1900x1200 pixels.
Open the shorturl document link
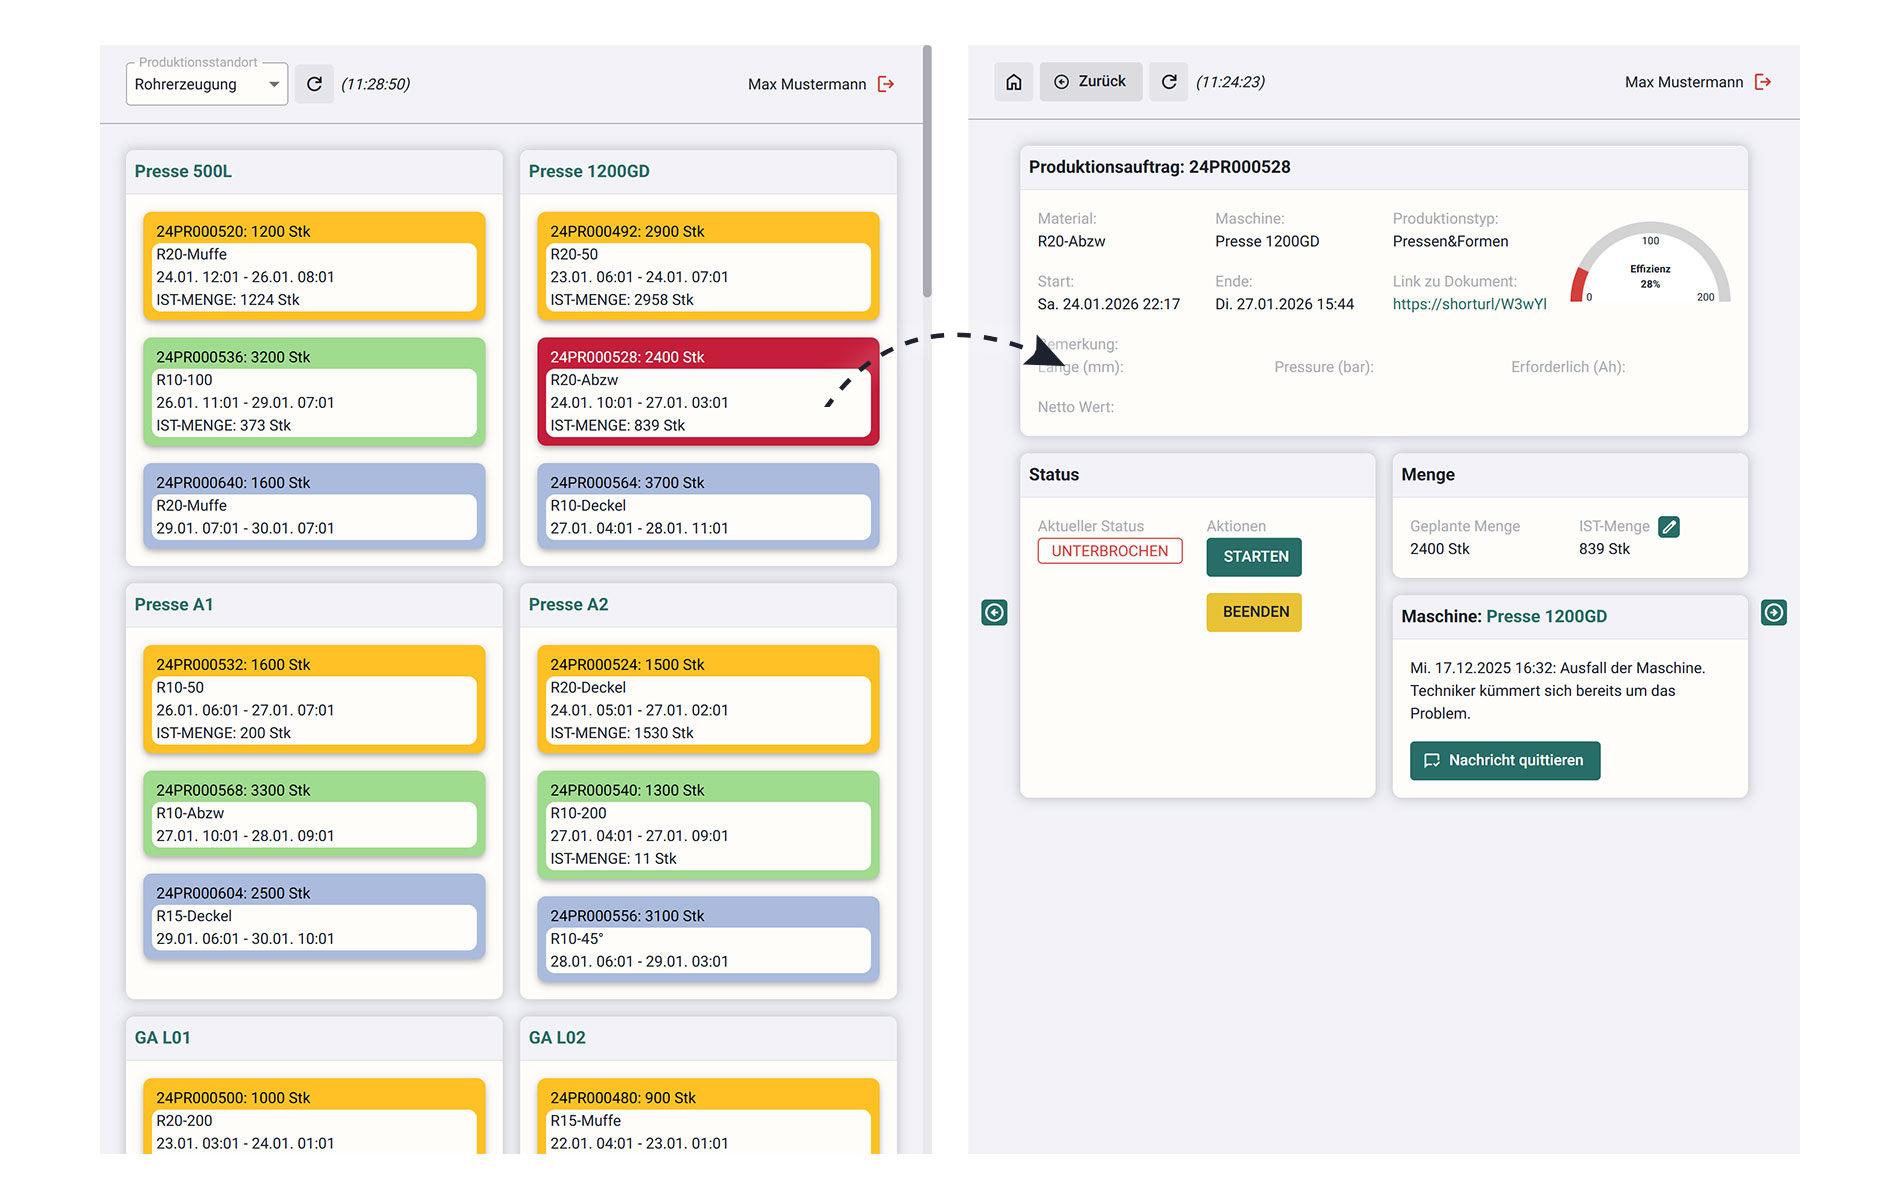1469,304
